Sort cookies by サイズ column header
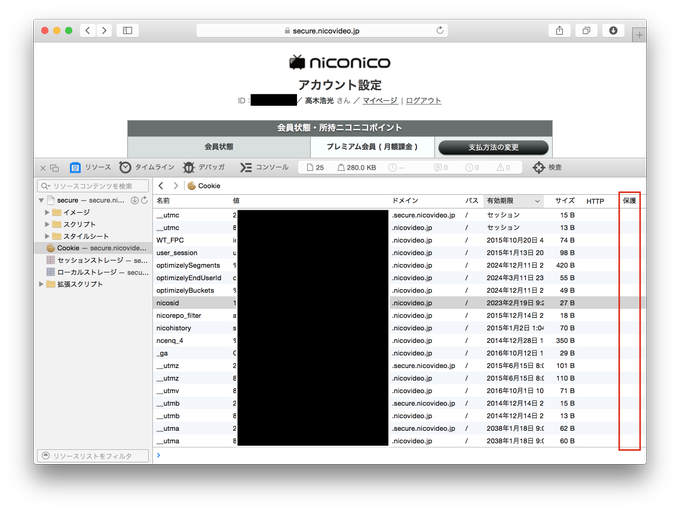Screen dimensions: 680x512 tap(565, 201)
